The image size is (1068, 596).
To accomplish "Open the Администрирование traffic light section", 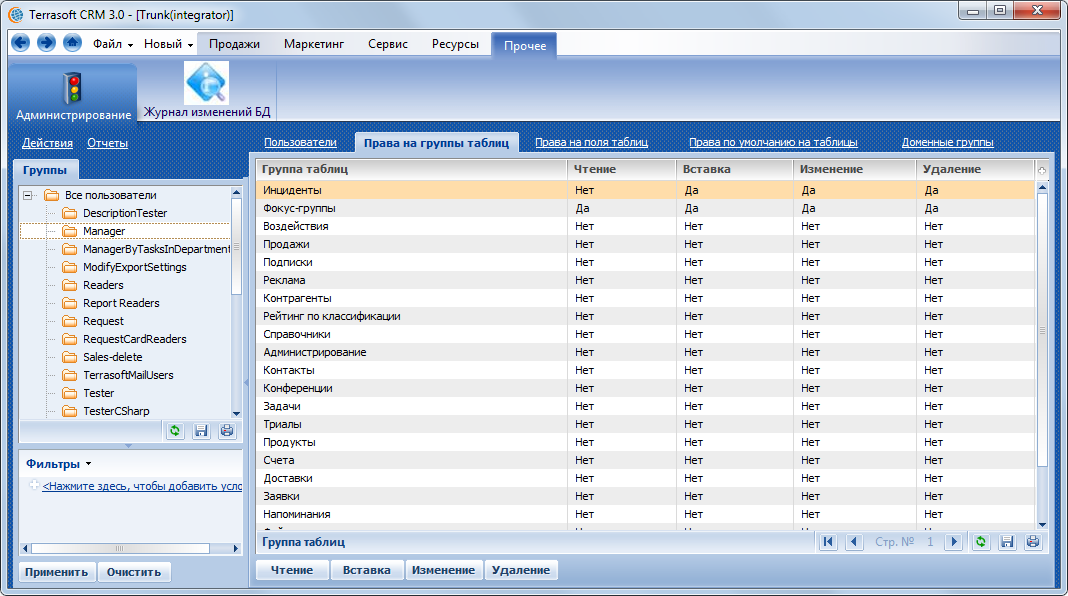I will point(74,95).
